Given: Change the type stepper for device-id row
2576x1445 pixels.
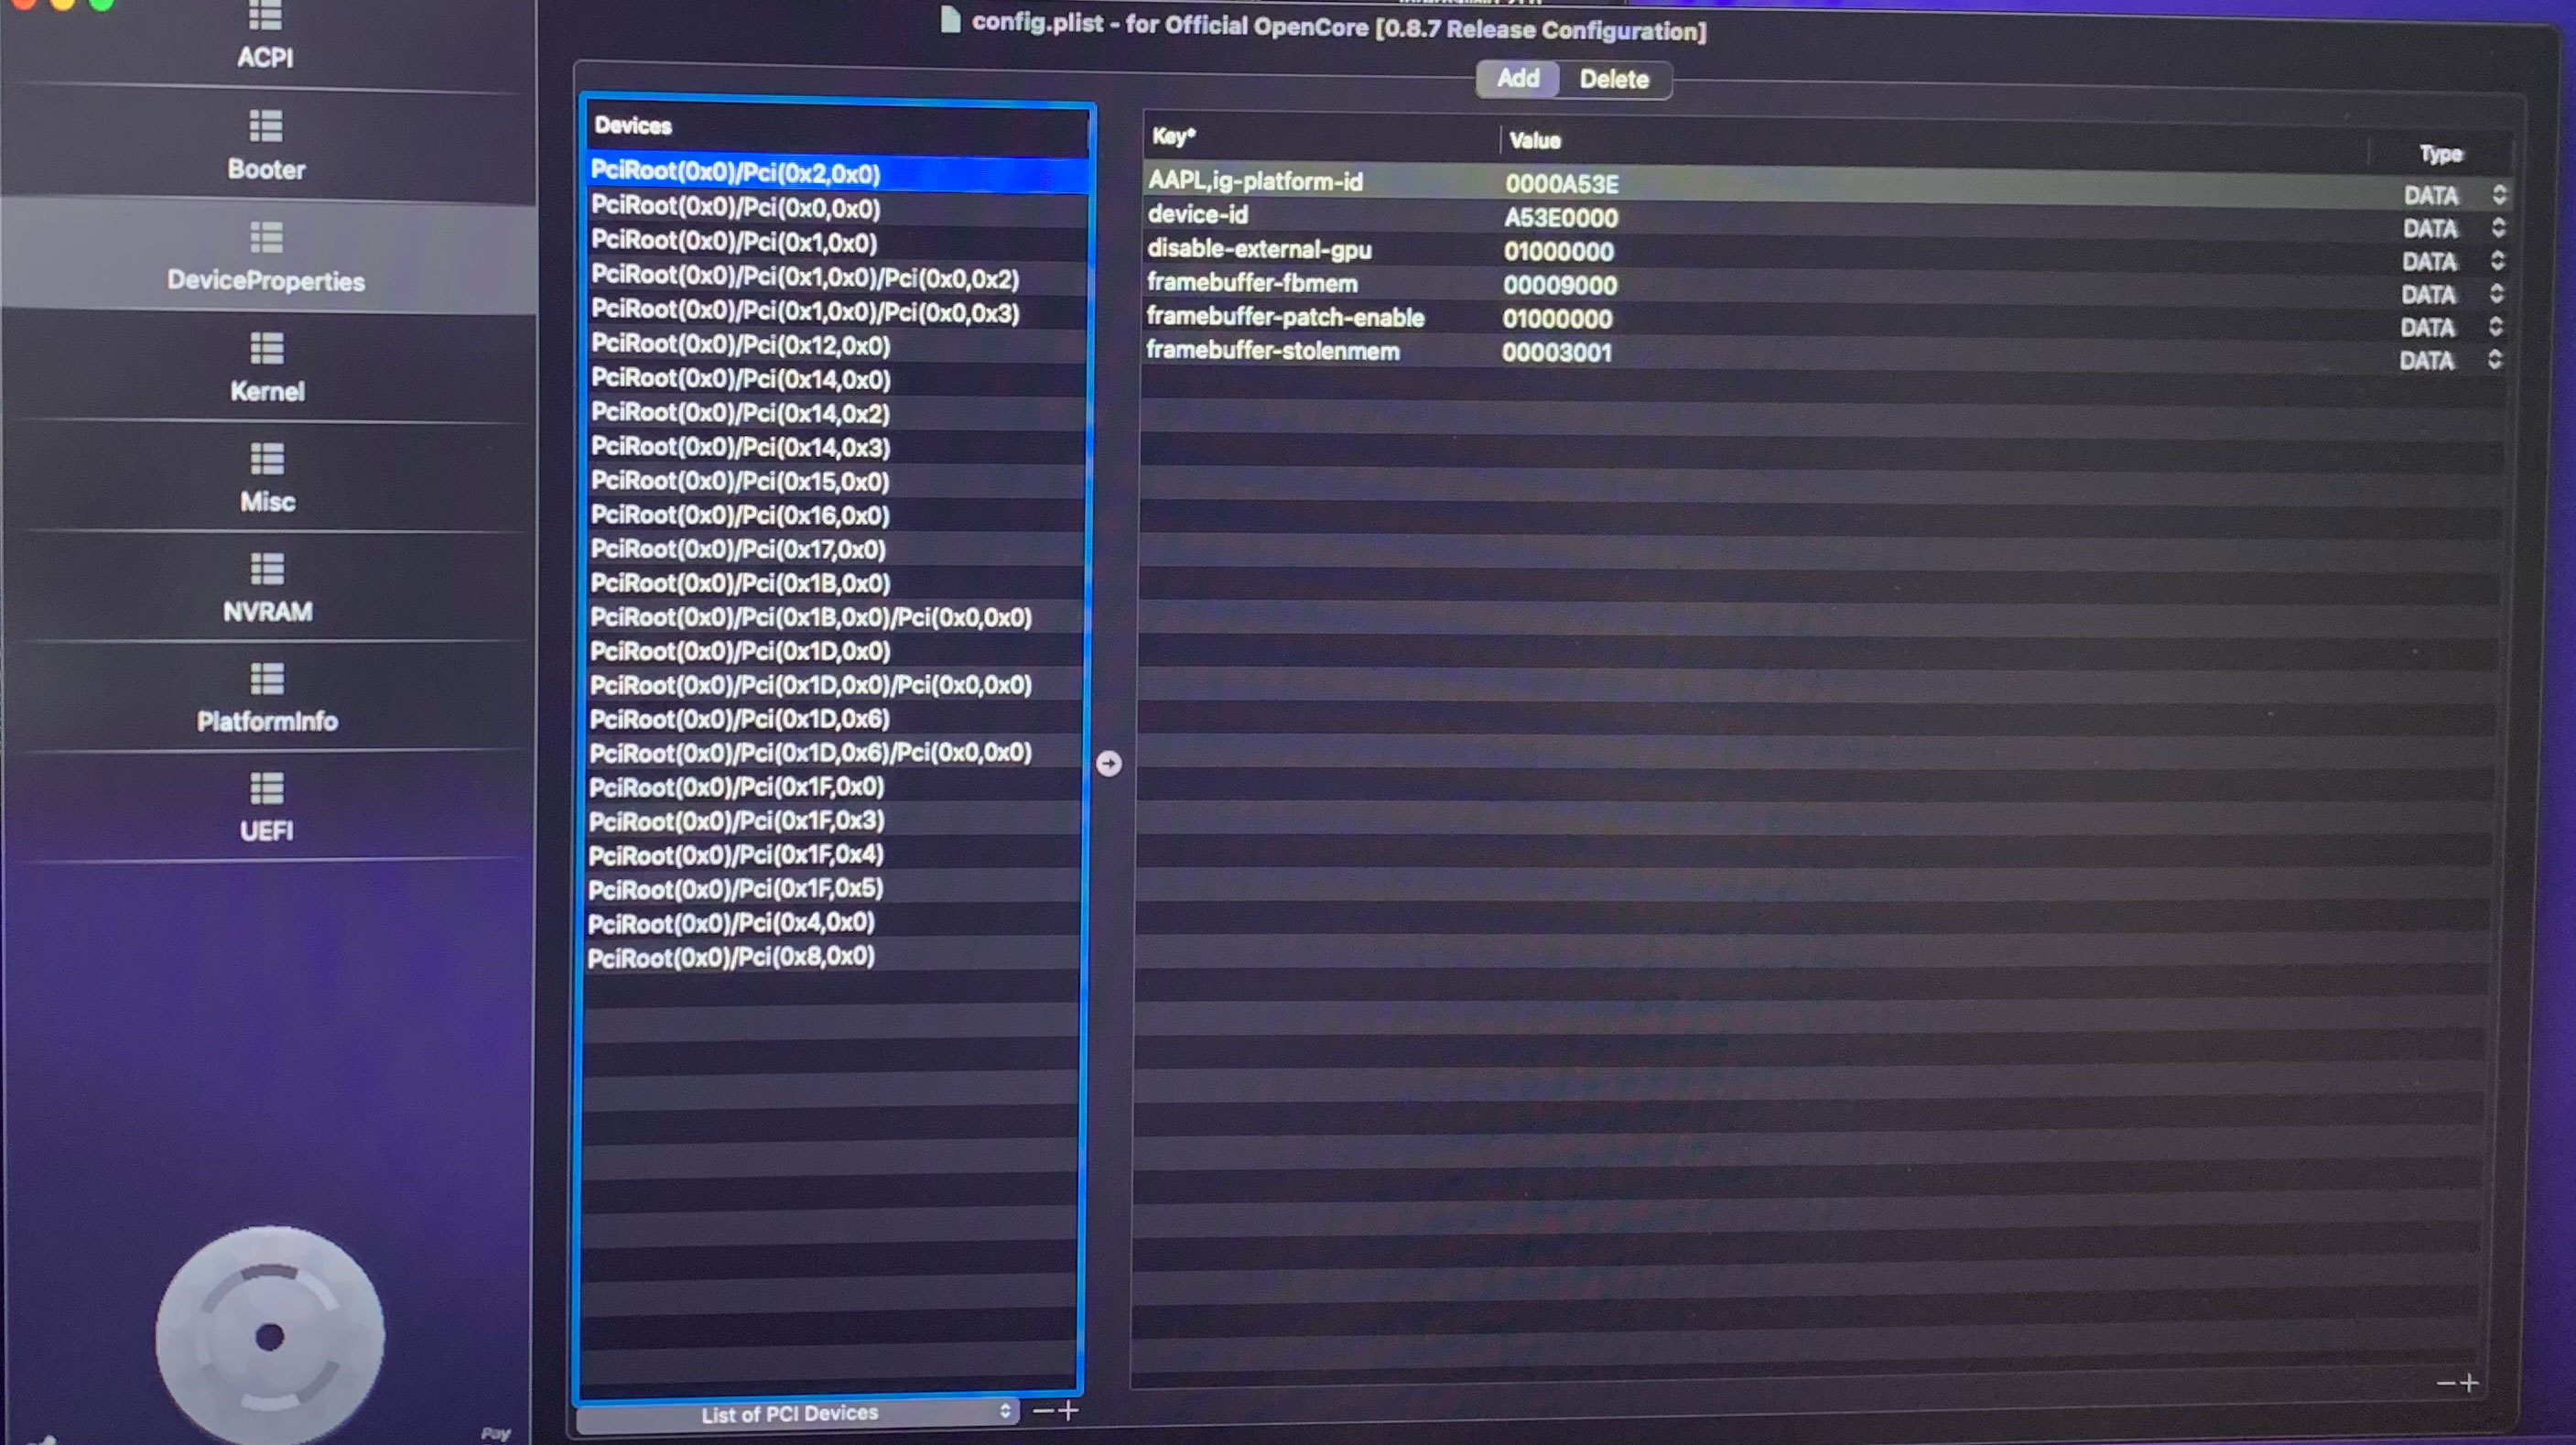Looking at the screenshot, I should point(2498,228).
